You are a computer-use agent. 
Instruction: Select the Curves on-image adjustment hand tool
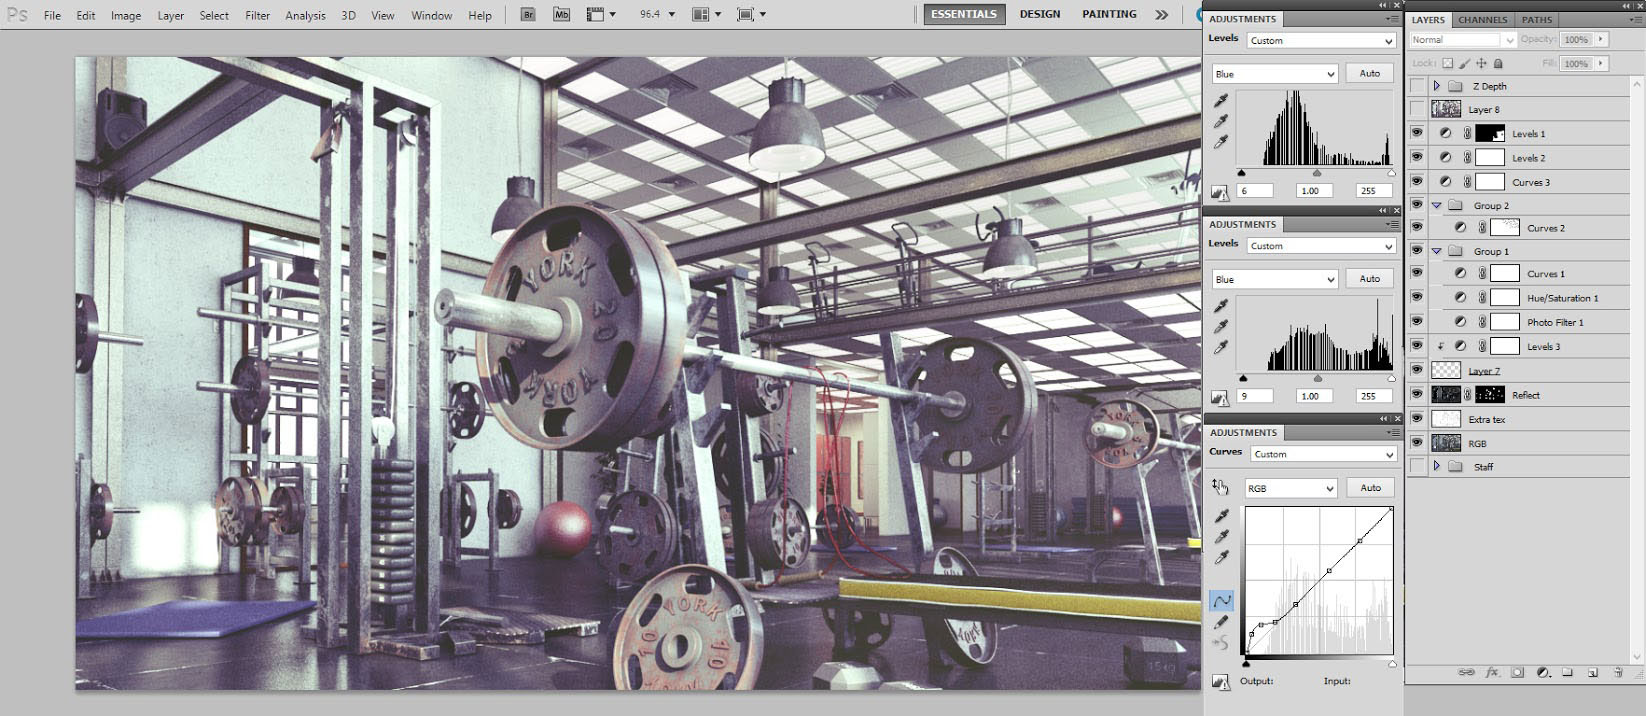1220,487
